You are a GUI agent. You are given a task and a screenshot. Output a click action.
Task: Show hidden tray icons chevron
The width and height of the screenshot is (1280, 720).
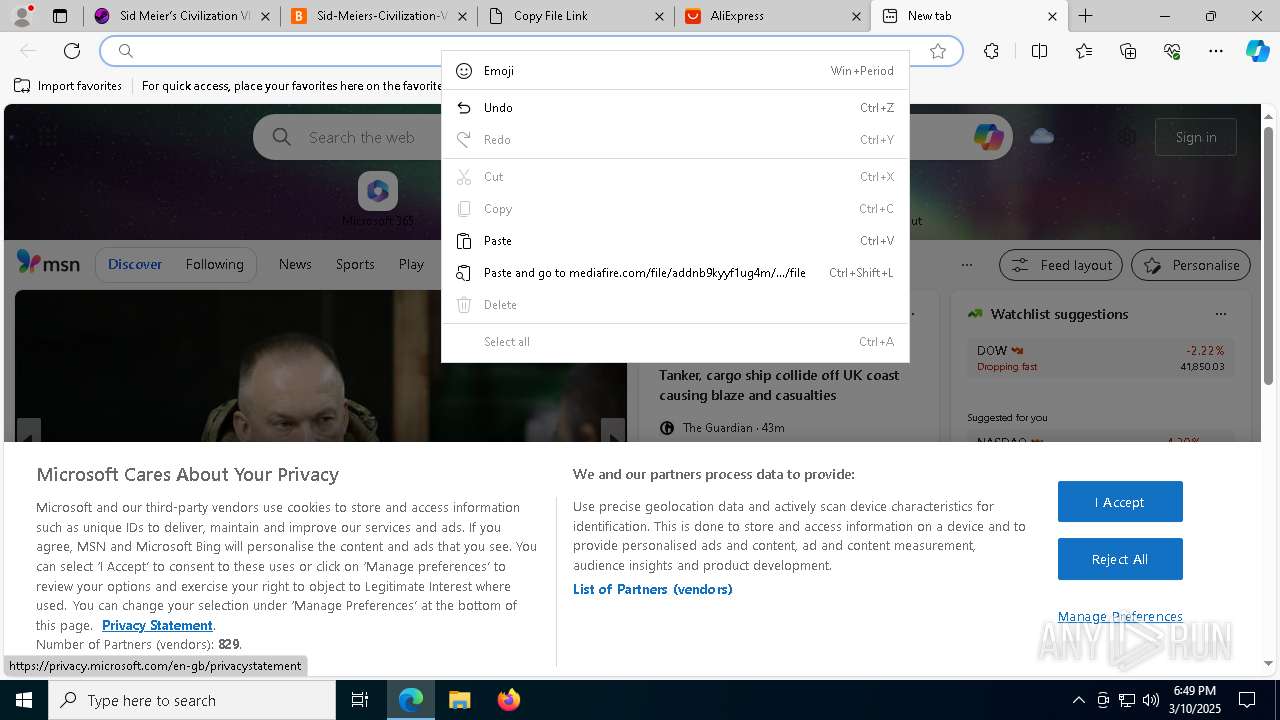tap(1078, 700)
